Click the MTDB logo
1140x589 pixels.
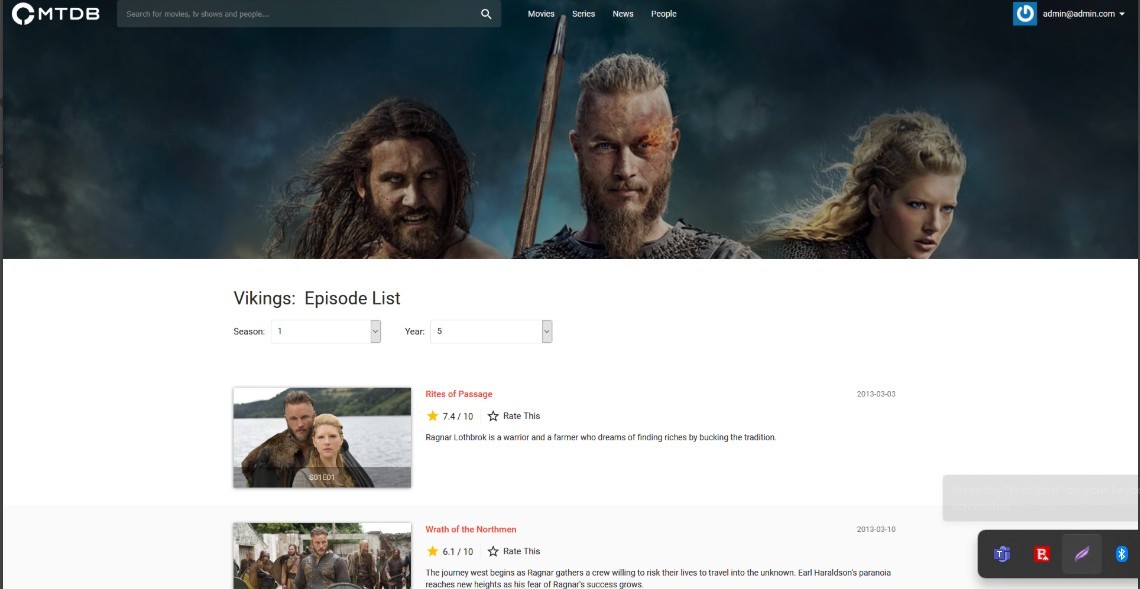tap(56, 13)
